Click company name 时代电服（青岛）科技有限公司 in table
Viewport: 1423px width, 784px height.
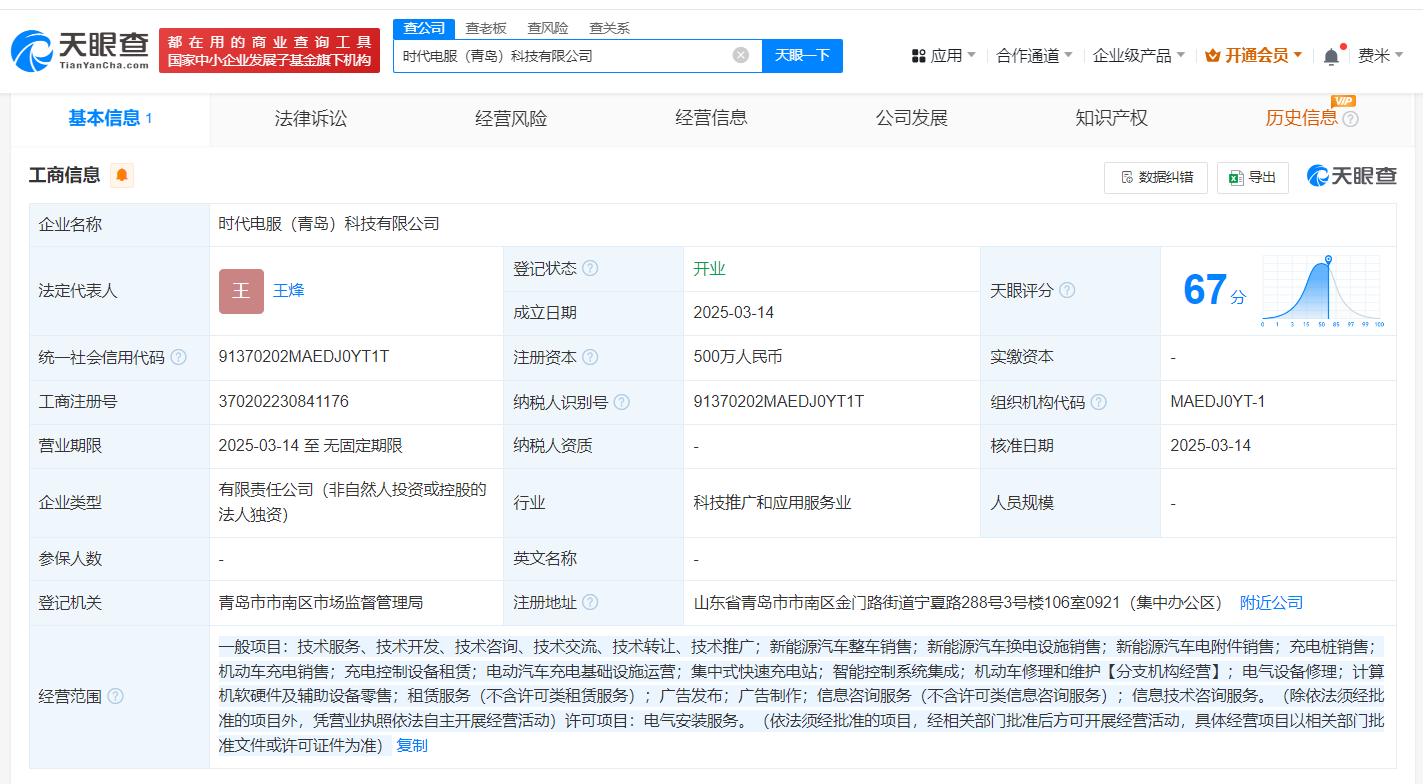329,224
